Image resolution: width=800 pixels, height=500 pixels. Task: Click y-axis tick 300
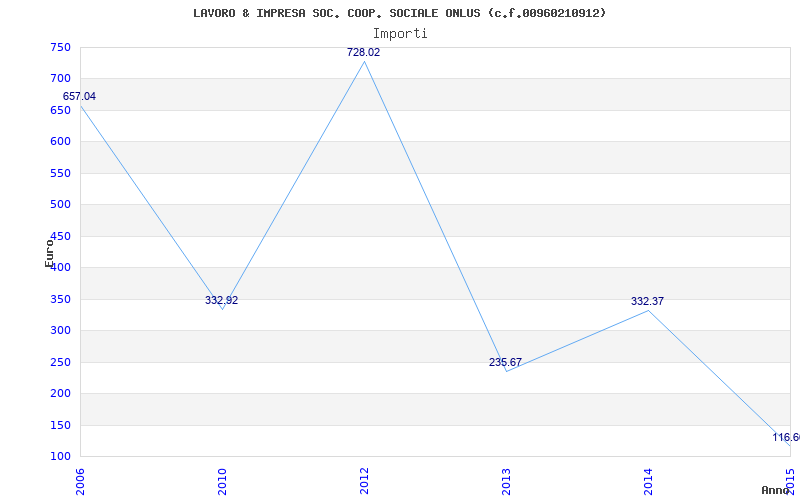click(60, 331)
